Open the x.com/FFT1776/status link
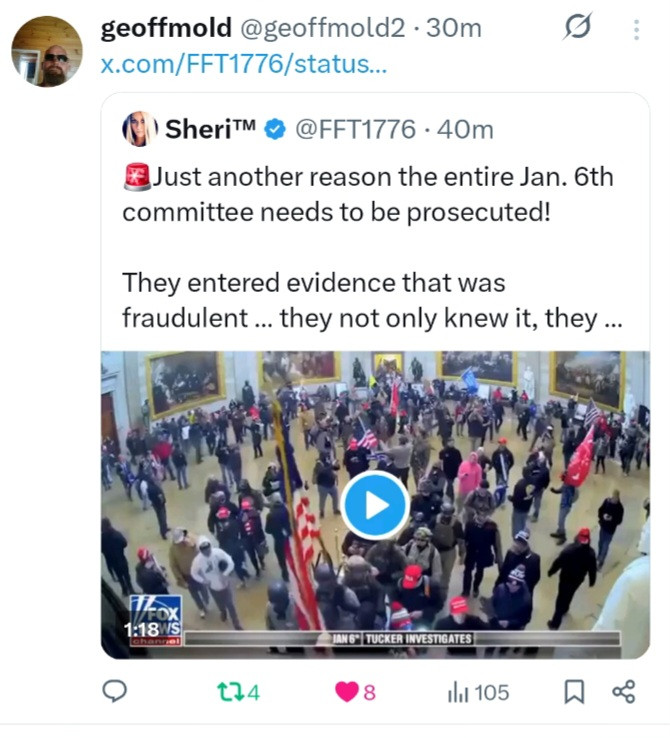 click(244, 64)
